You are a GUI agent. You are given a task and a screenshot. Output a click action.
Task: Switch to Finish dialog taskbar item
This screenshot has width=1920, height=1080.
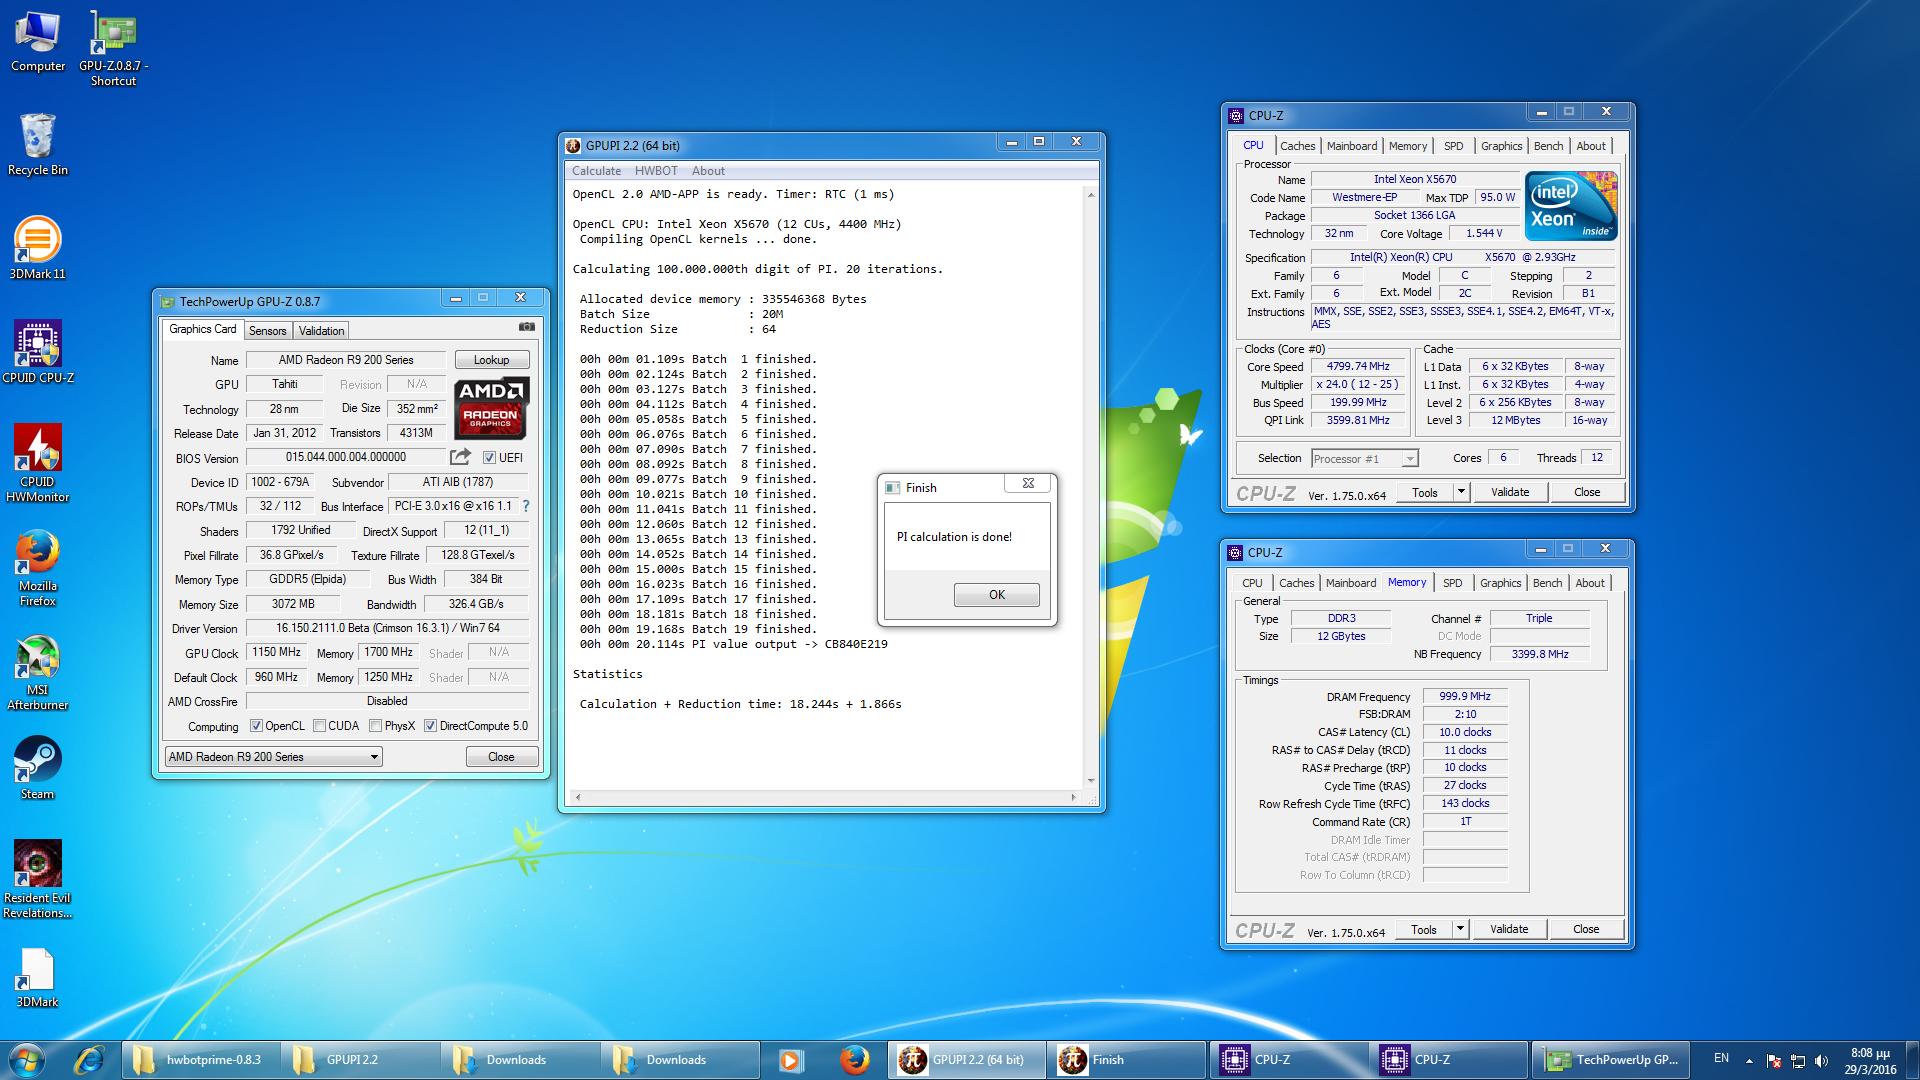tap(1126, 1060)
